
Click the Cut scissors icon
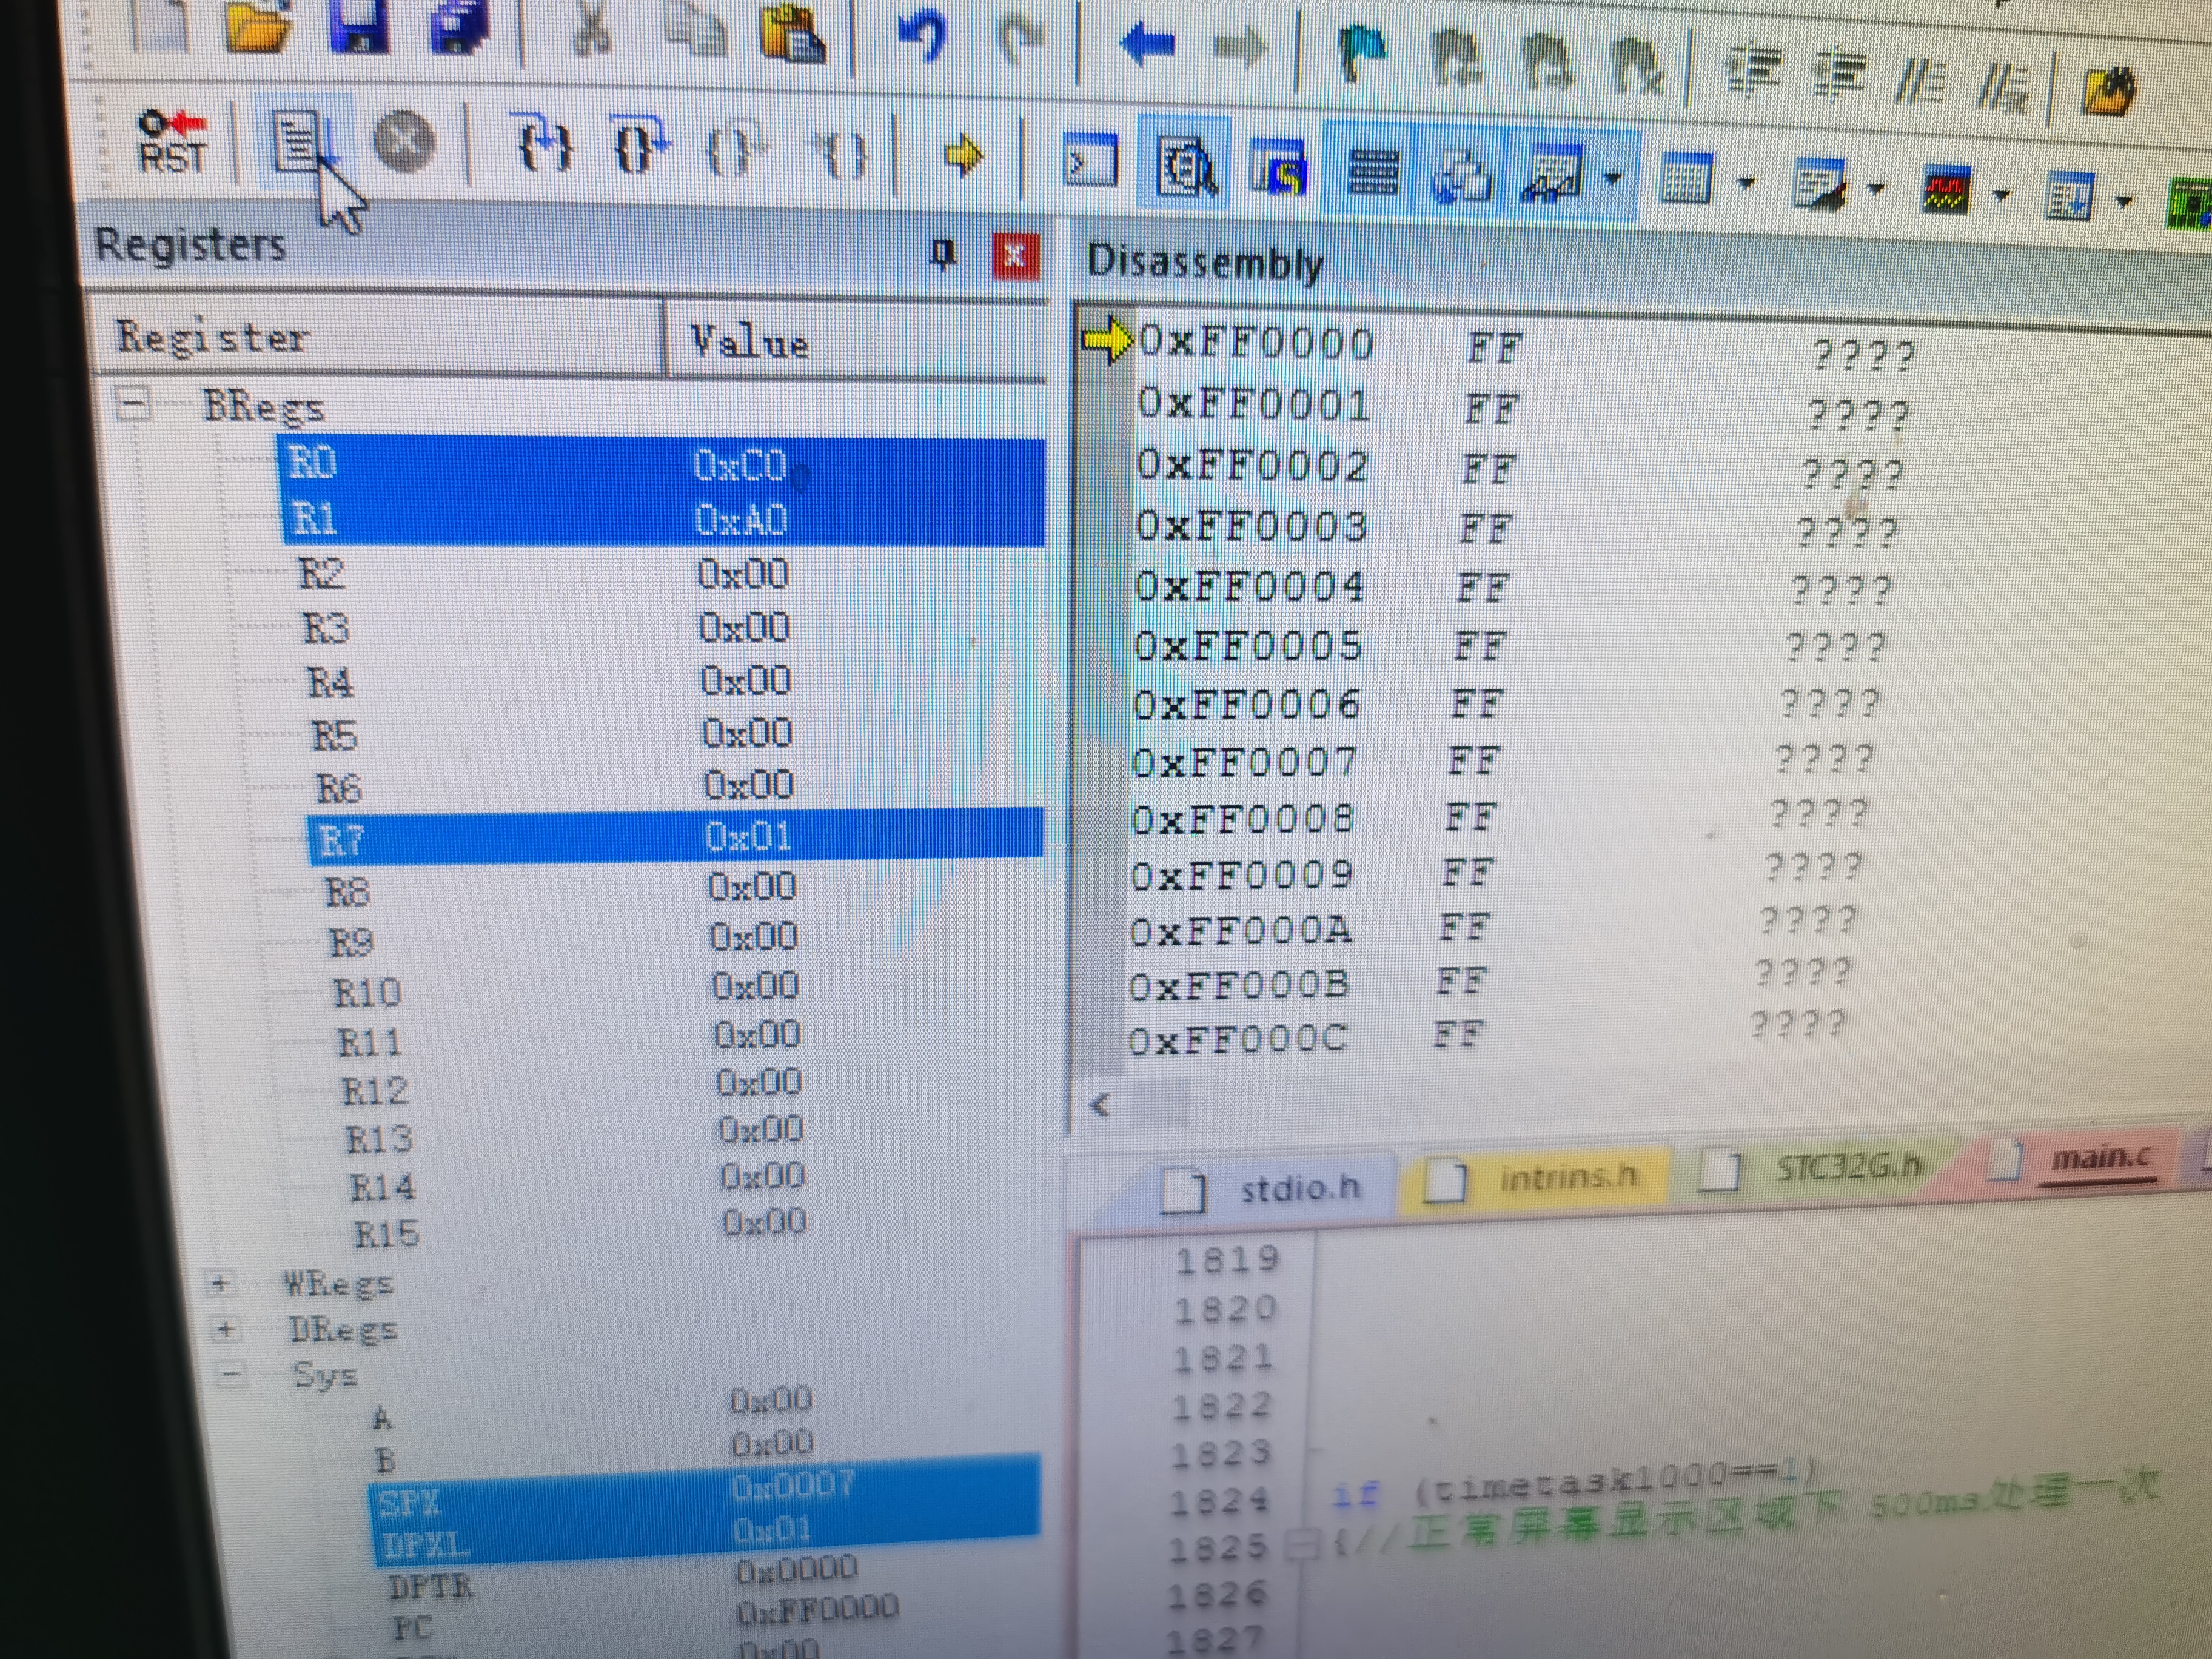[592, 28]
